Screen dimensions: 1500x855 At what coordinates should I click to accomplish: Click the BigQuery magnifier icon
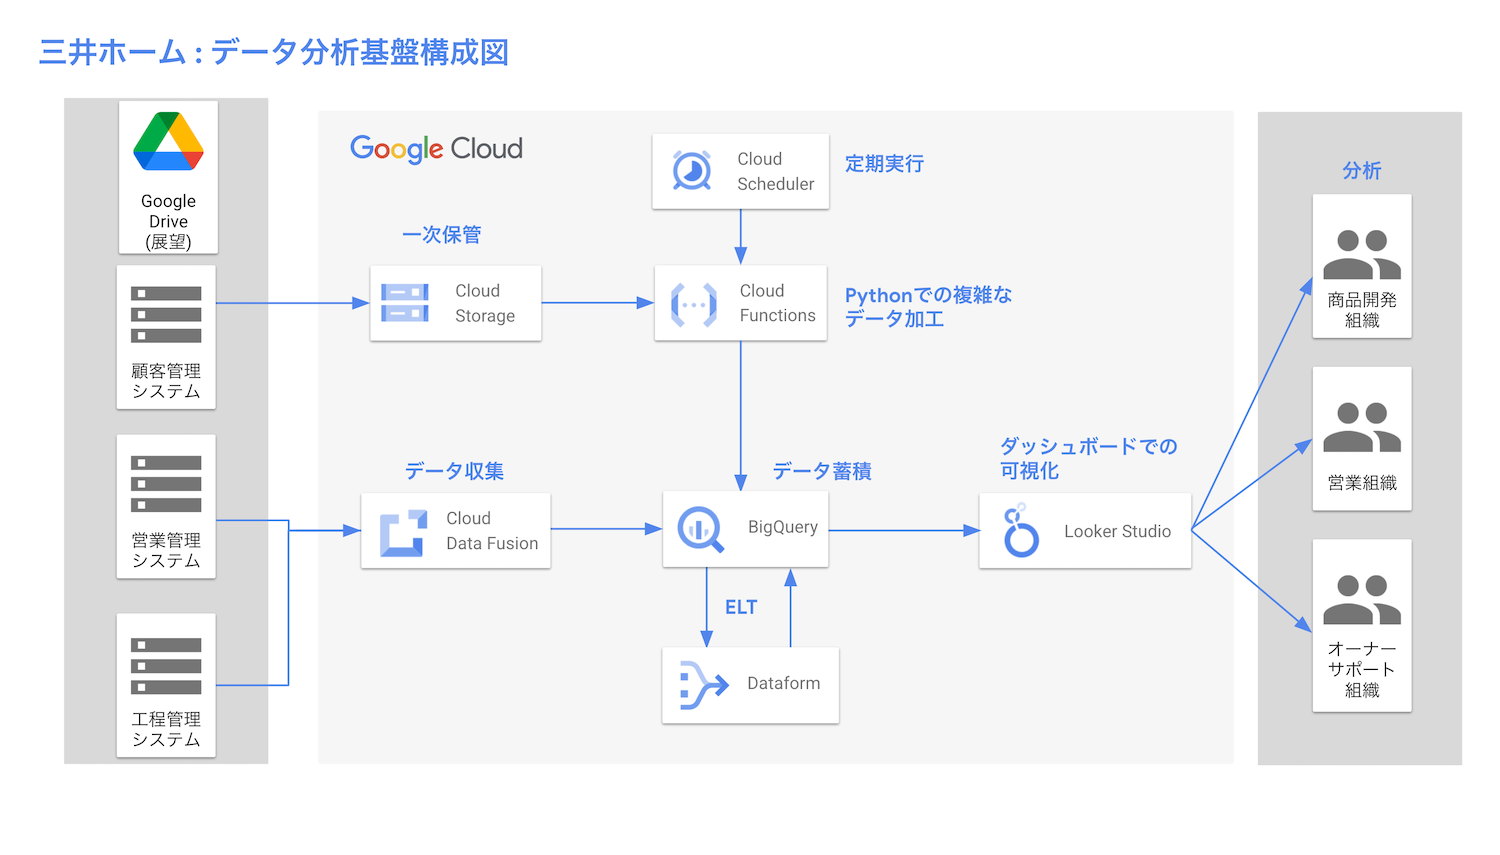(x=701, y=530)
